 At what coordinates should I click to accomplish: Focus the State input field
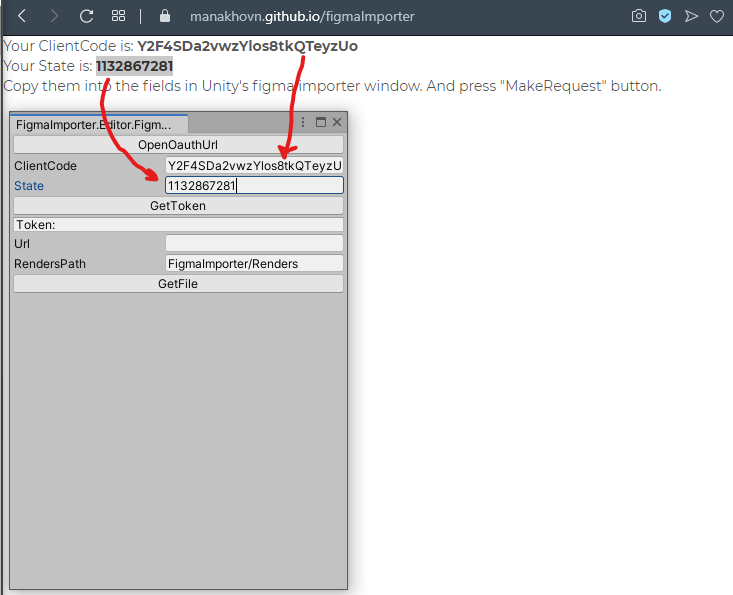[254, 186]
